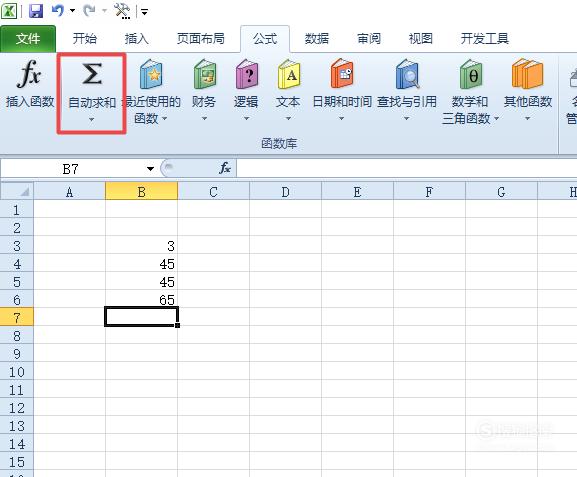Screen dimensions: 577x477
Task: Expand the AutoSum dropdown arrow
Action: pos(91,119)
